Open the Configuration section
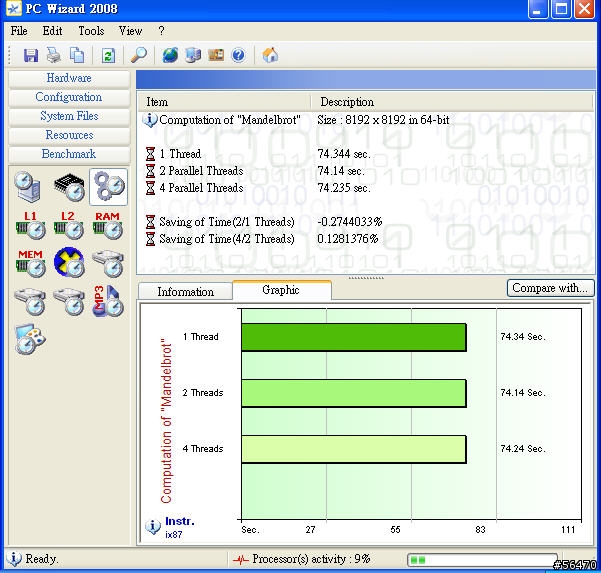Viewport: 601px width, 573px height. point(69,97)
